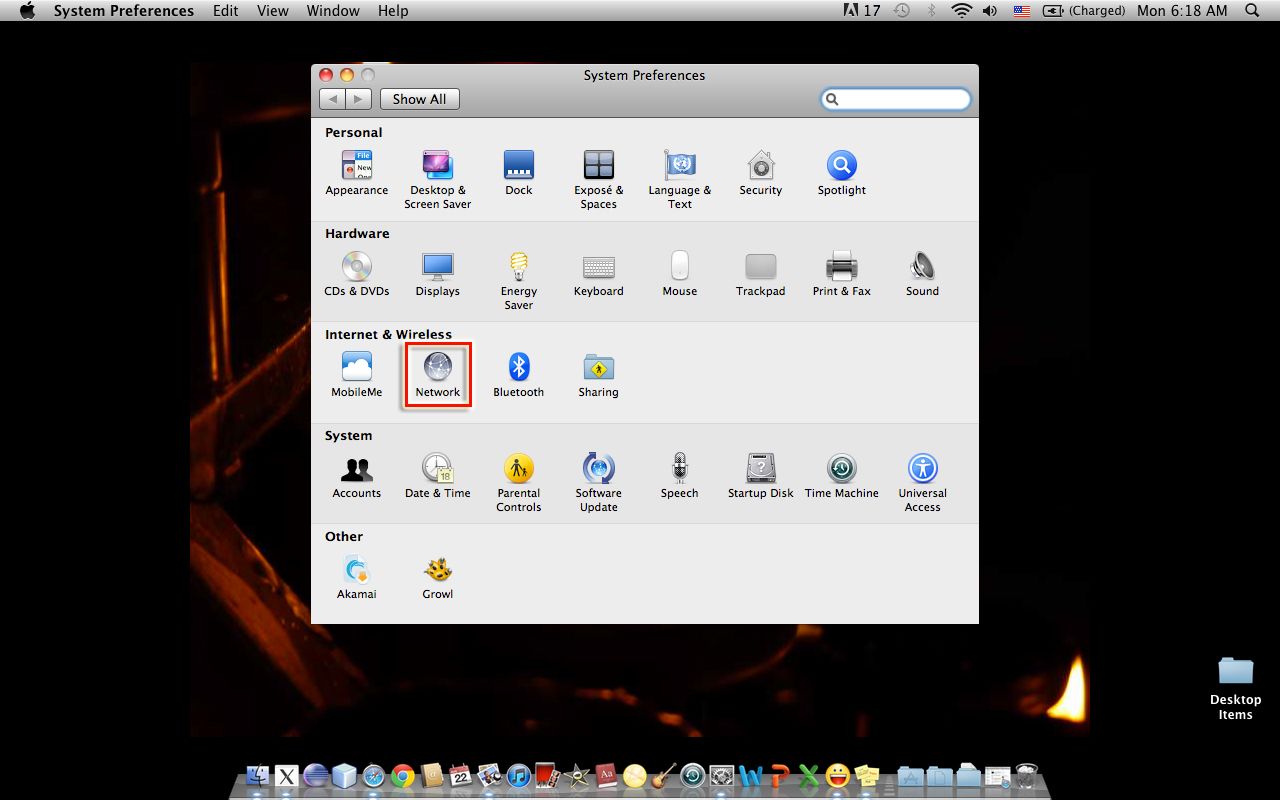Select the Universal Access pane
Screen dimensions: 1280x800
pyautogui.click(x=921, y=467)
